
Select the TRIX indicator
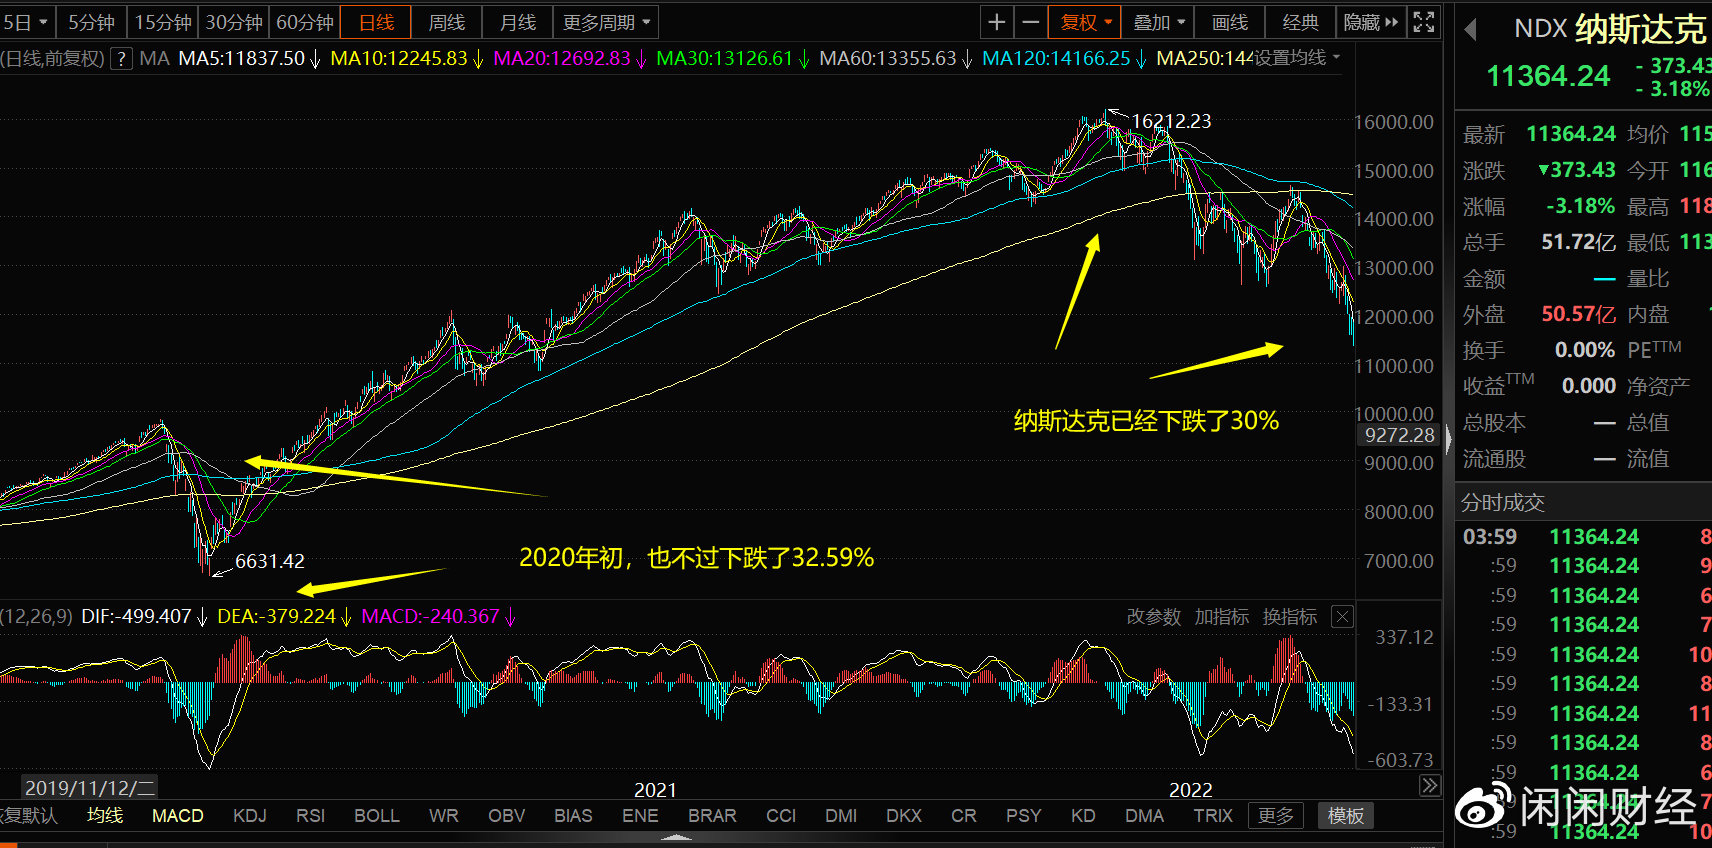point(1214,816)
